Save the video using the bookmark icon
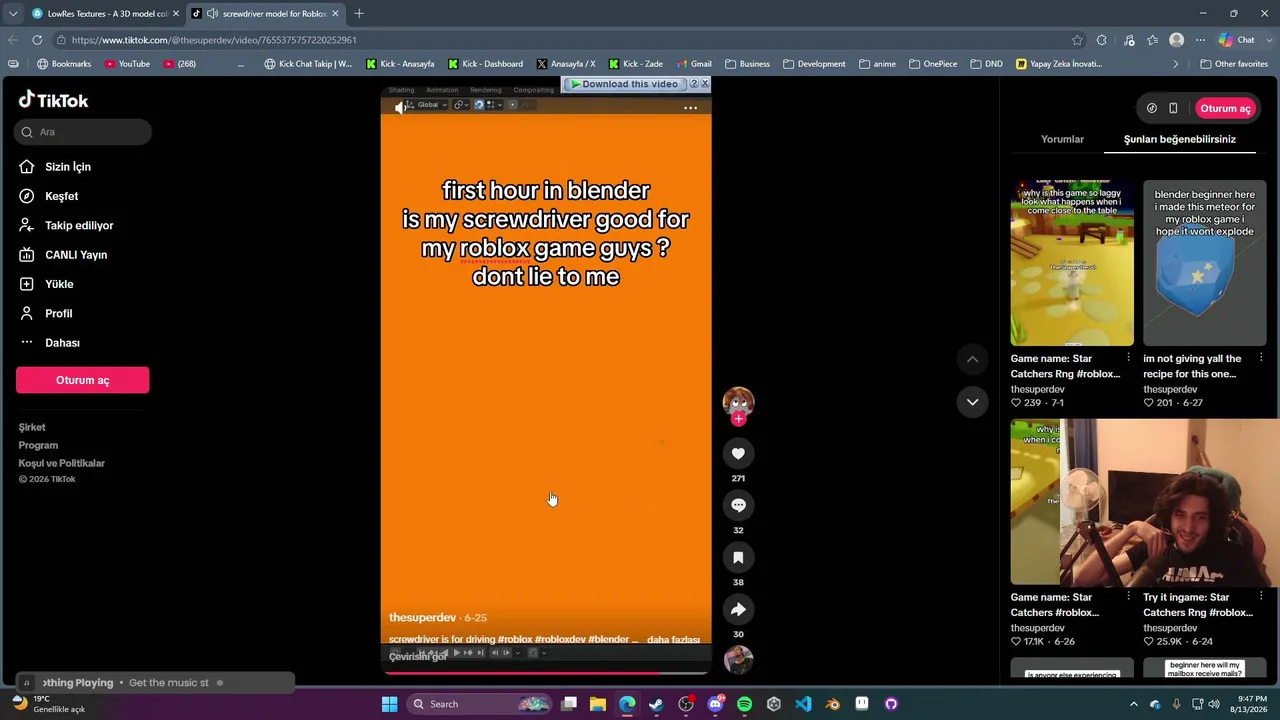The width and height of the screenshot is (1280, 720). tap(738, 557)
